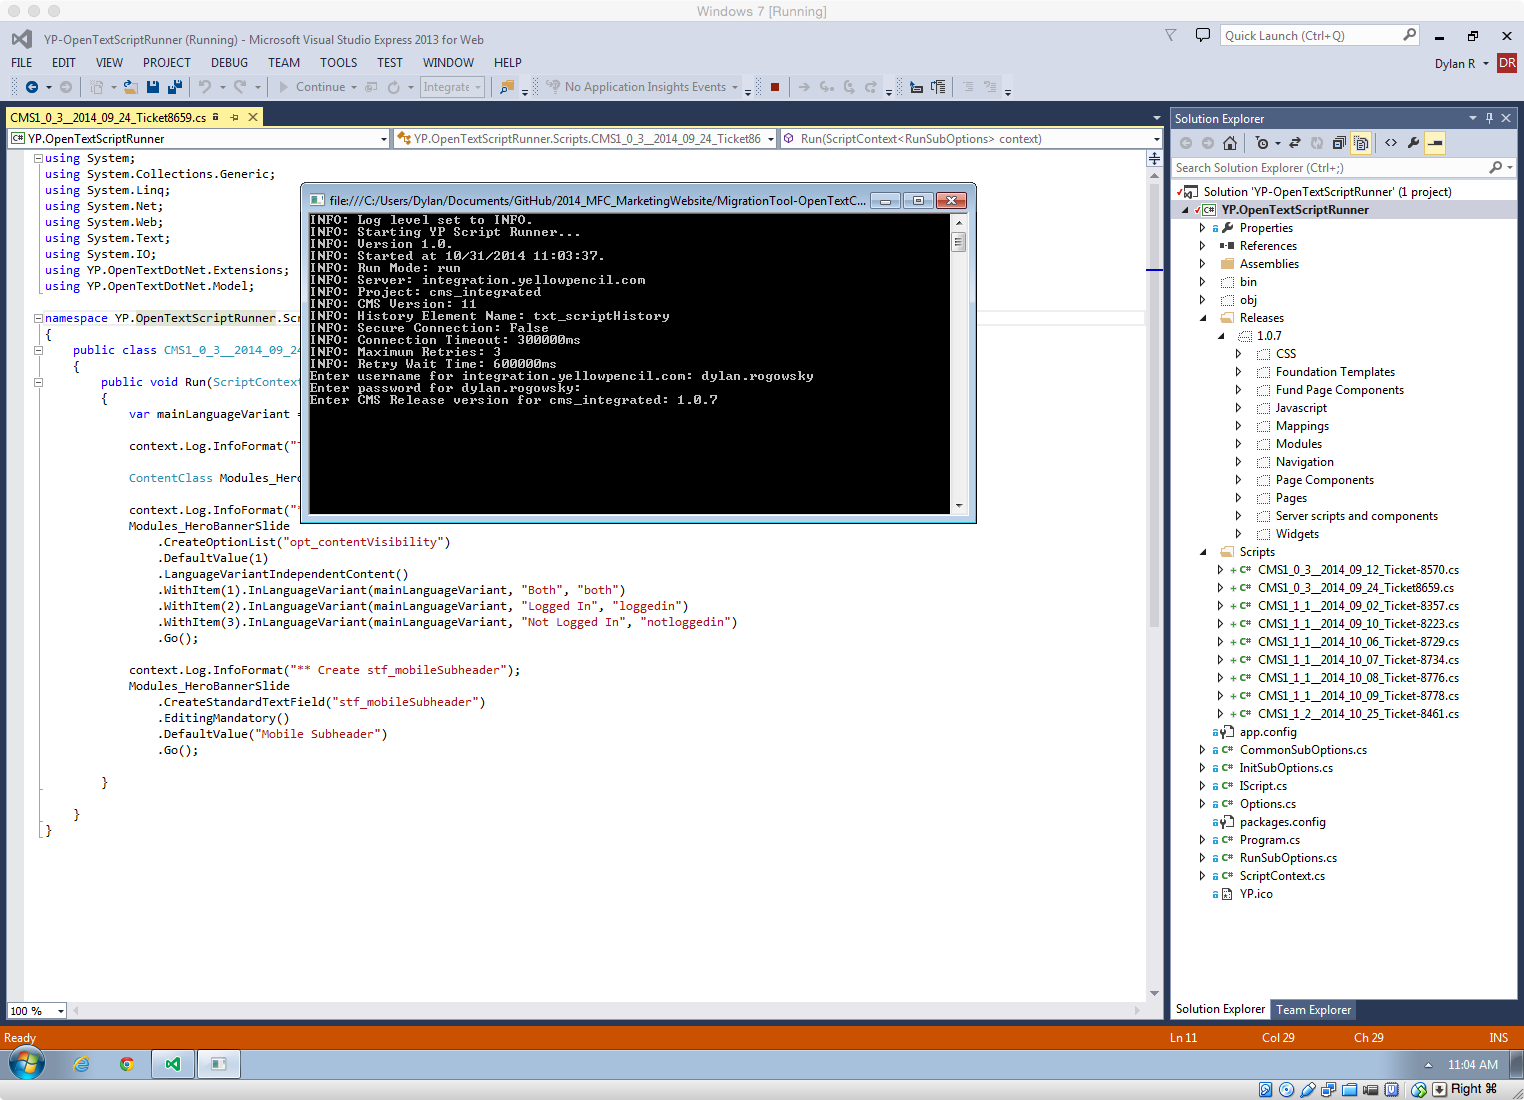Select CMS1_1_2__2014_10_25_Ticket-8461.cs in tree
This screenshot has width=1524, height=1100.
pos(1358,714)
